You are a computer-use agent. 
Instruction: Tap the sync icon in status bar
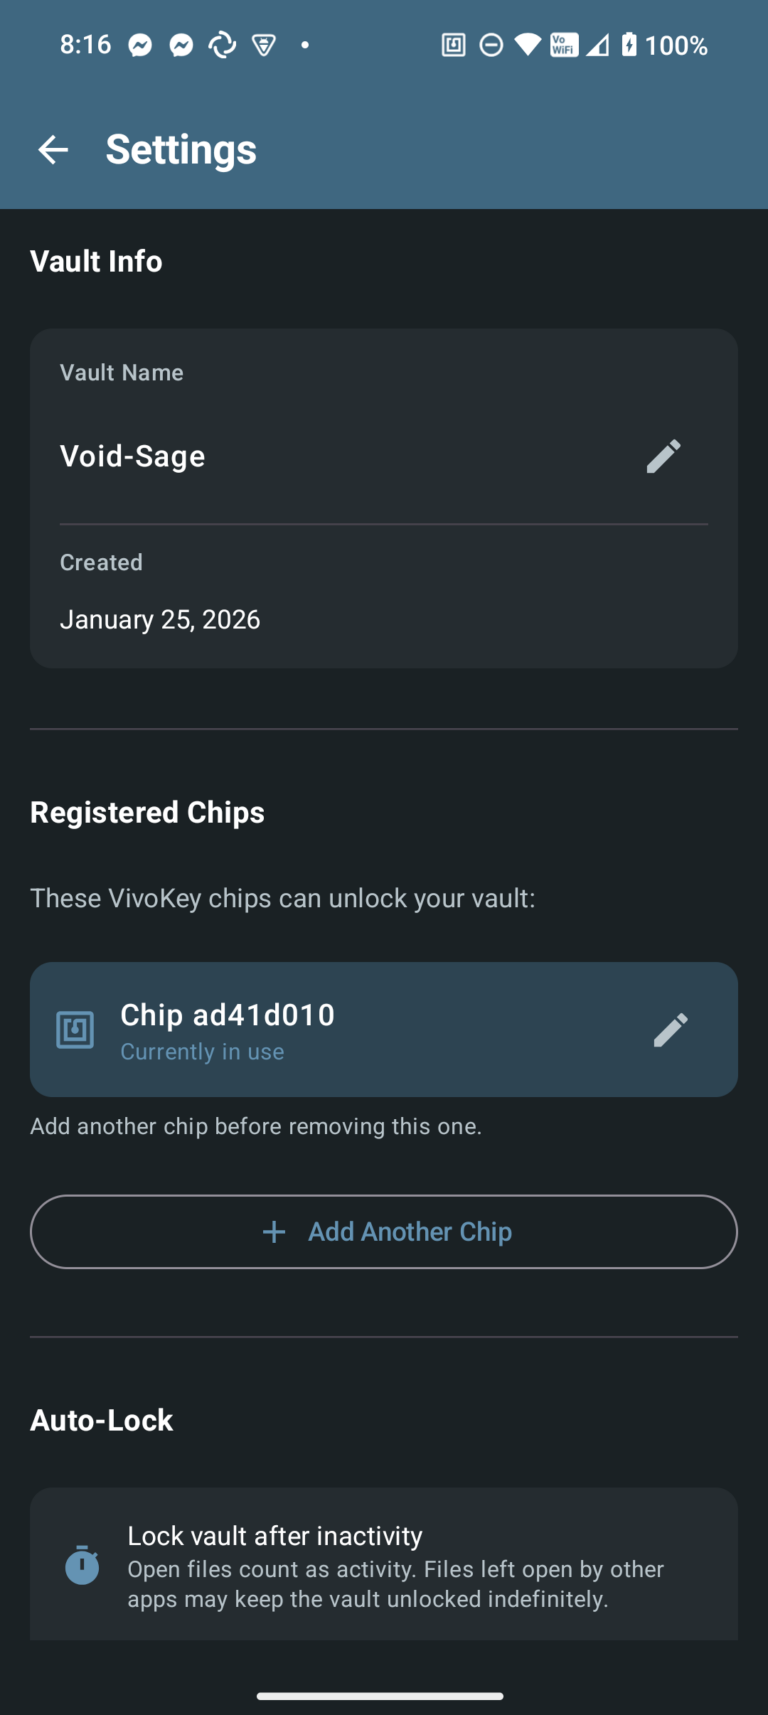[222, 45]
